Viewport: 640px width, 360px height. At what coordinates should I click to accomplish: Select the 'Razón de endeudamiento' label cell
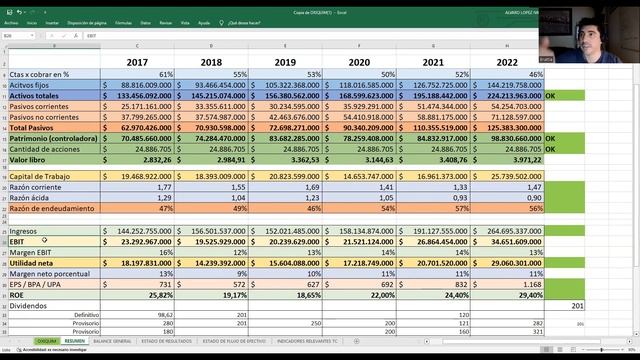54,208
